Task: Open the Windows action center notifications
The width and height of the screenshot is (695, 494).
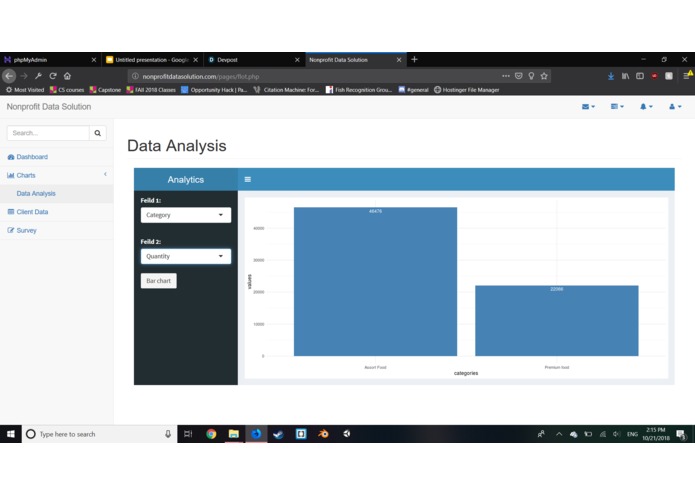Action: pyautogui.click(x=681, y=435)
